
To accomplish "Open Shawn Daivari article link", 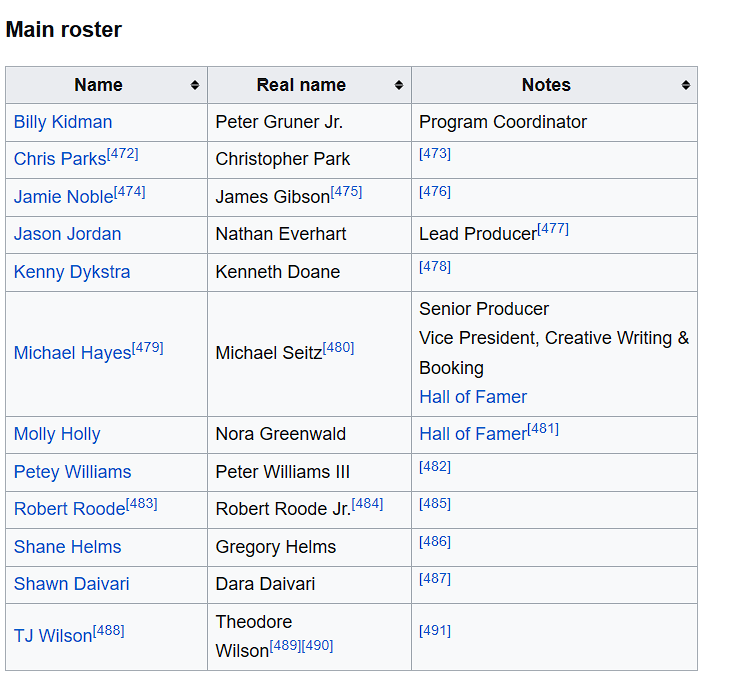I will pyautogui.click(x=71, y=584).
